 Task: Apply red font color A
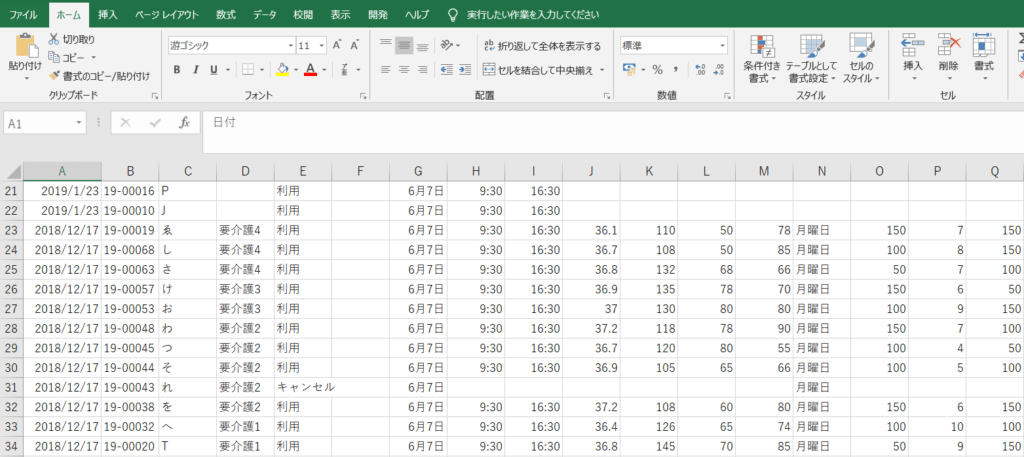[x=311, y=69]
